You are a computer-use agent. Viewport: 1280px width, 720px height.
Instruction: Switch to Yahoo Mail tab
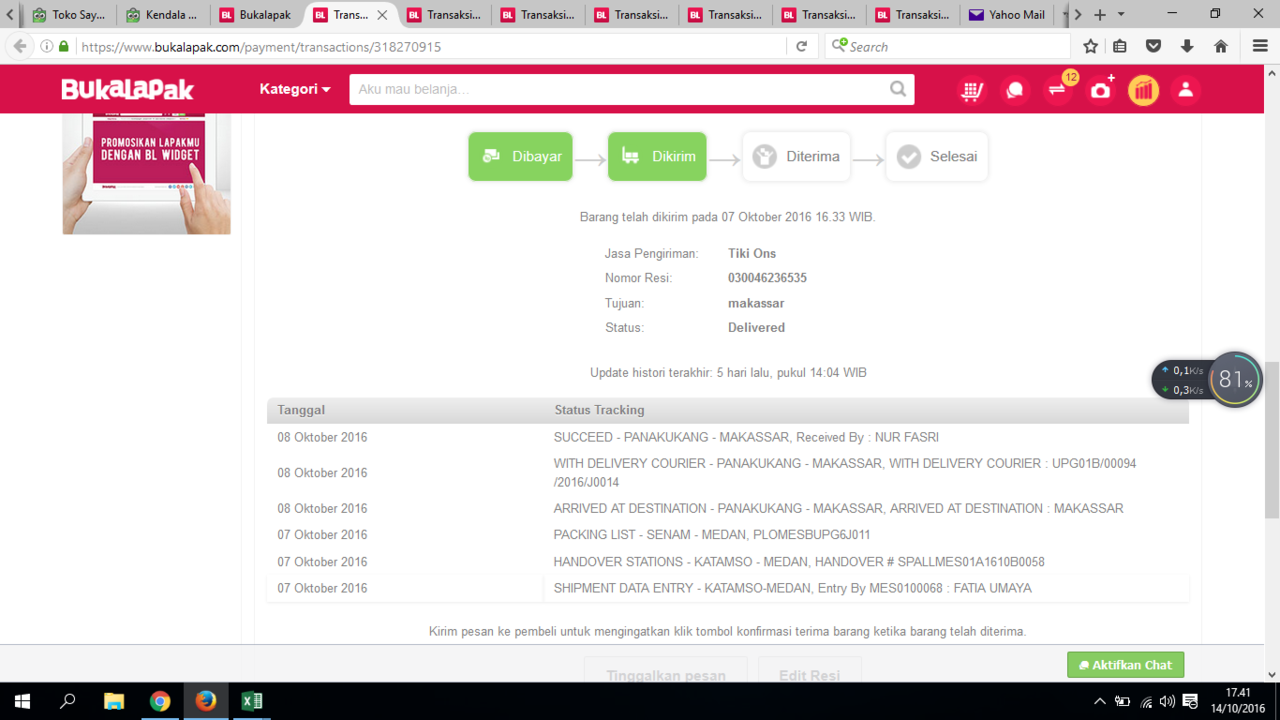pyautogui.click(x=1006, y=15)
